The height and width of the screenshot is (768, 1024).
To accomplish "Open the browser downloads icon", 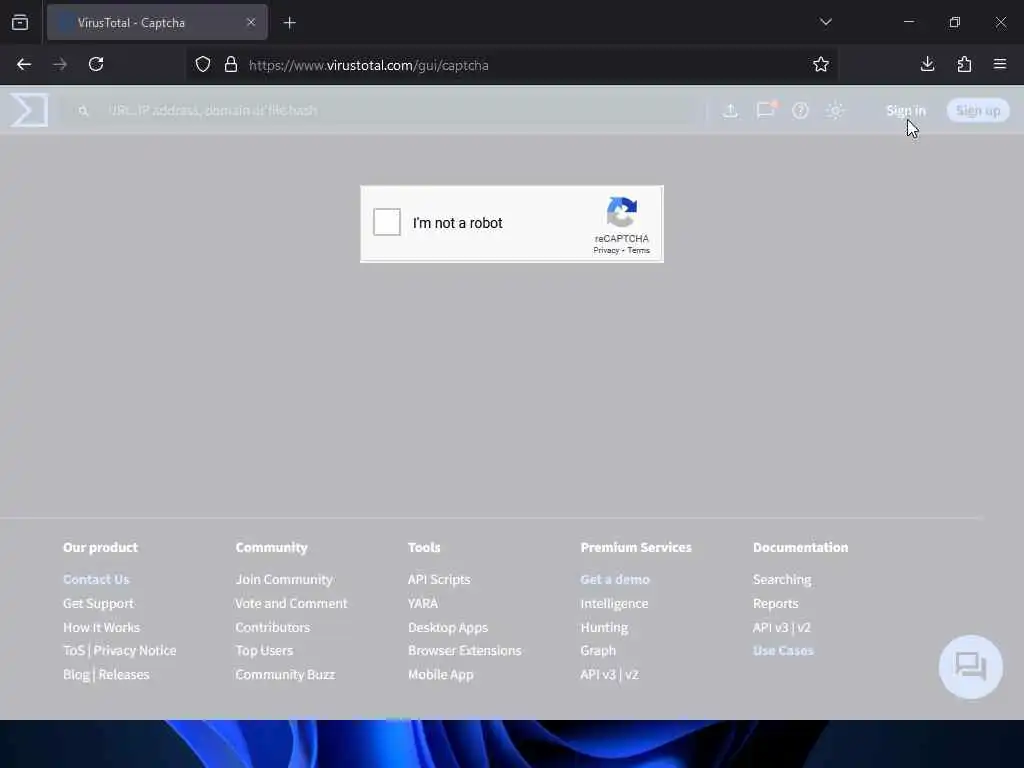I will click(927, 64).
